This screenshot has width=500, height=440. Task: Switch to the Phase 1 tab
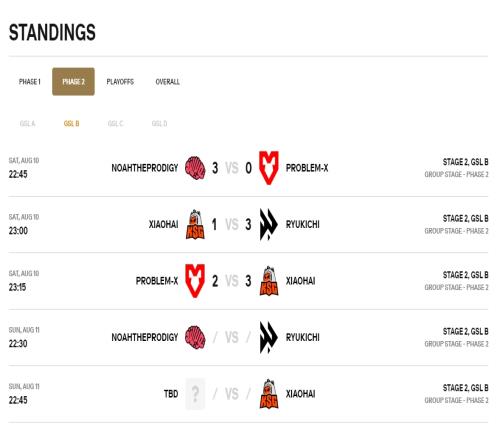pos(30,82)
